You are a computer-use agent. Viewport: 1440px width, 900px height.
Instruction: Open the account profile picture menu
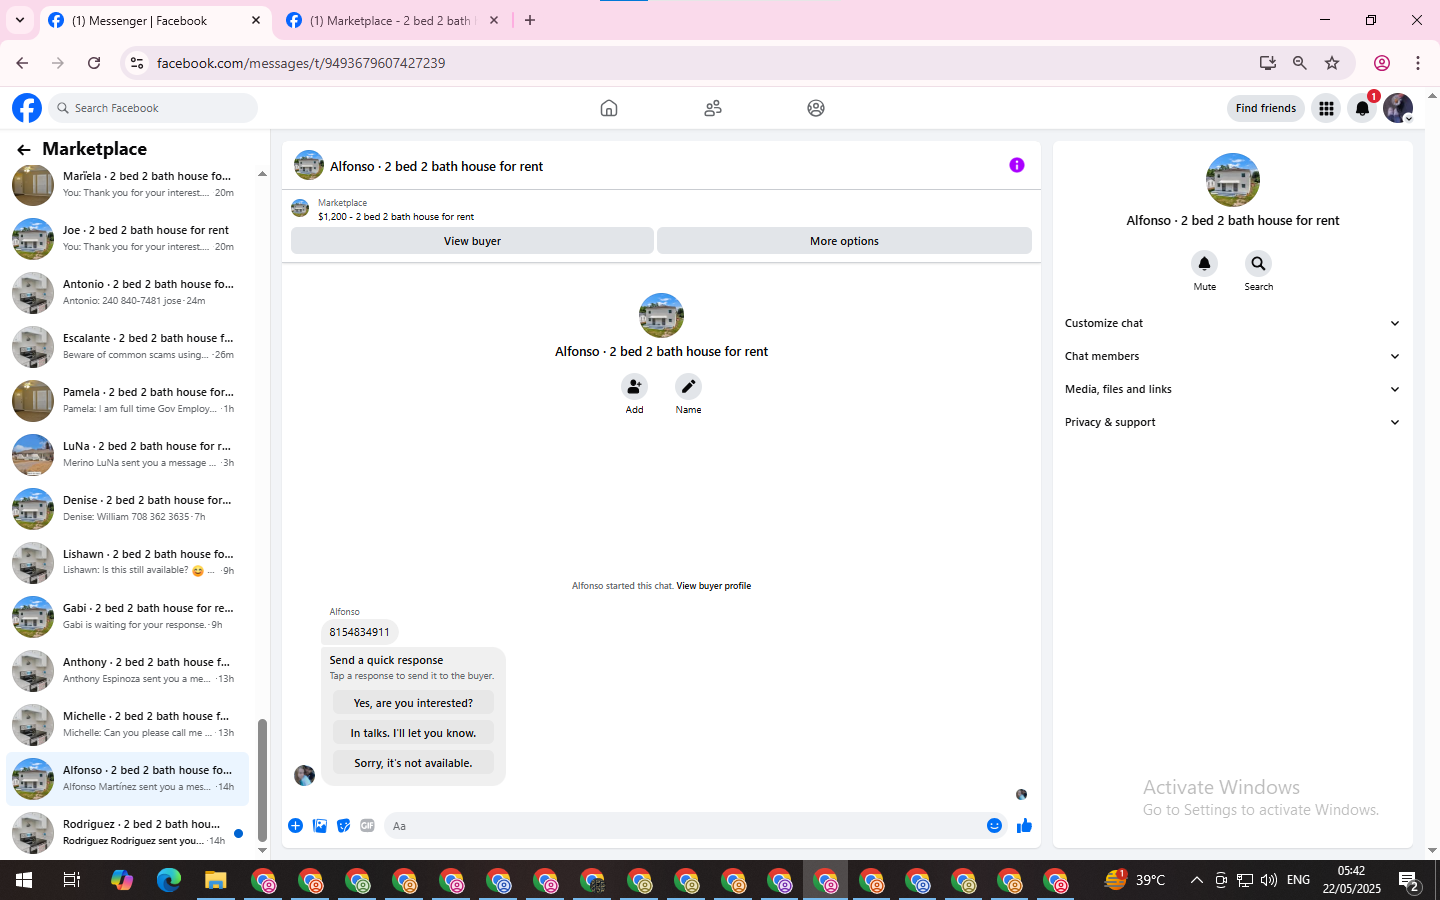pyautogui.click(x=1398, y=108)
